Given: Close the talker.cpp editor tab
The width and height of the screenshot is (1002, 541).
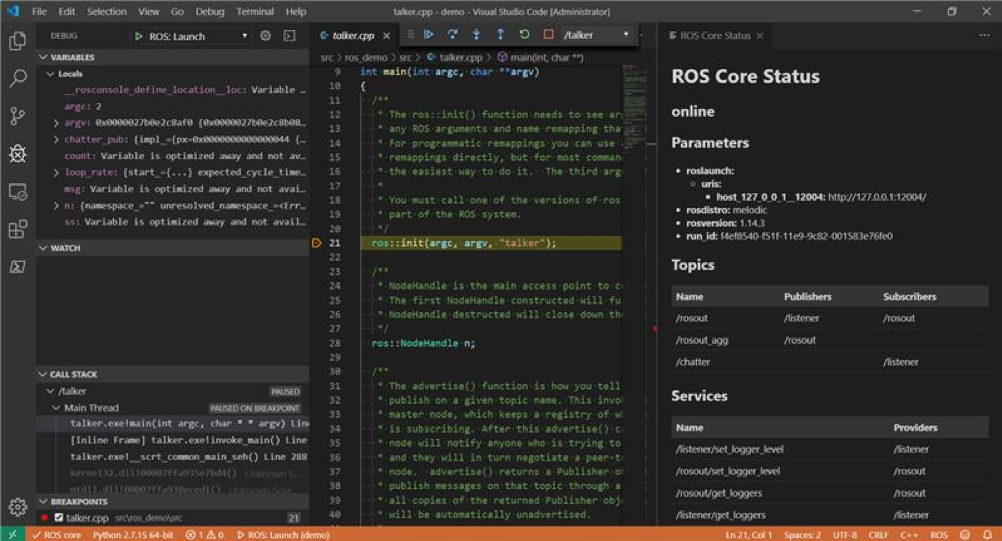Looking at the screenshot, I should 386,36.
